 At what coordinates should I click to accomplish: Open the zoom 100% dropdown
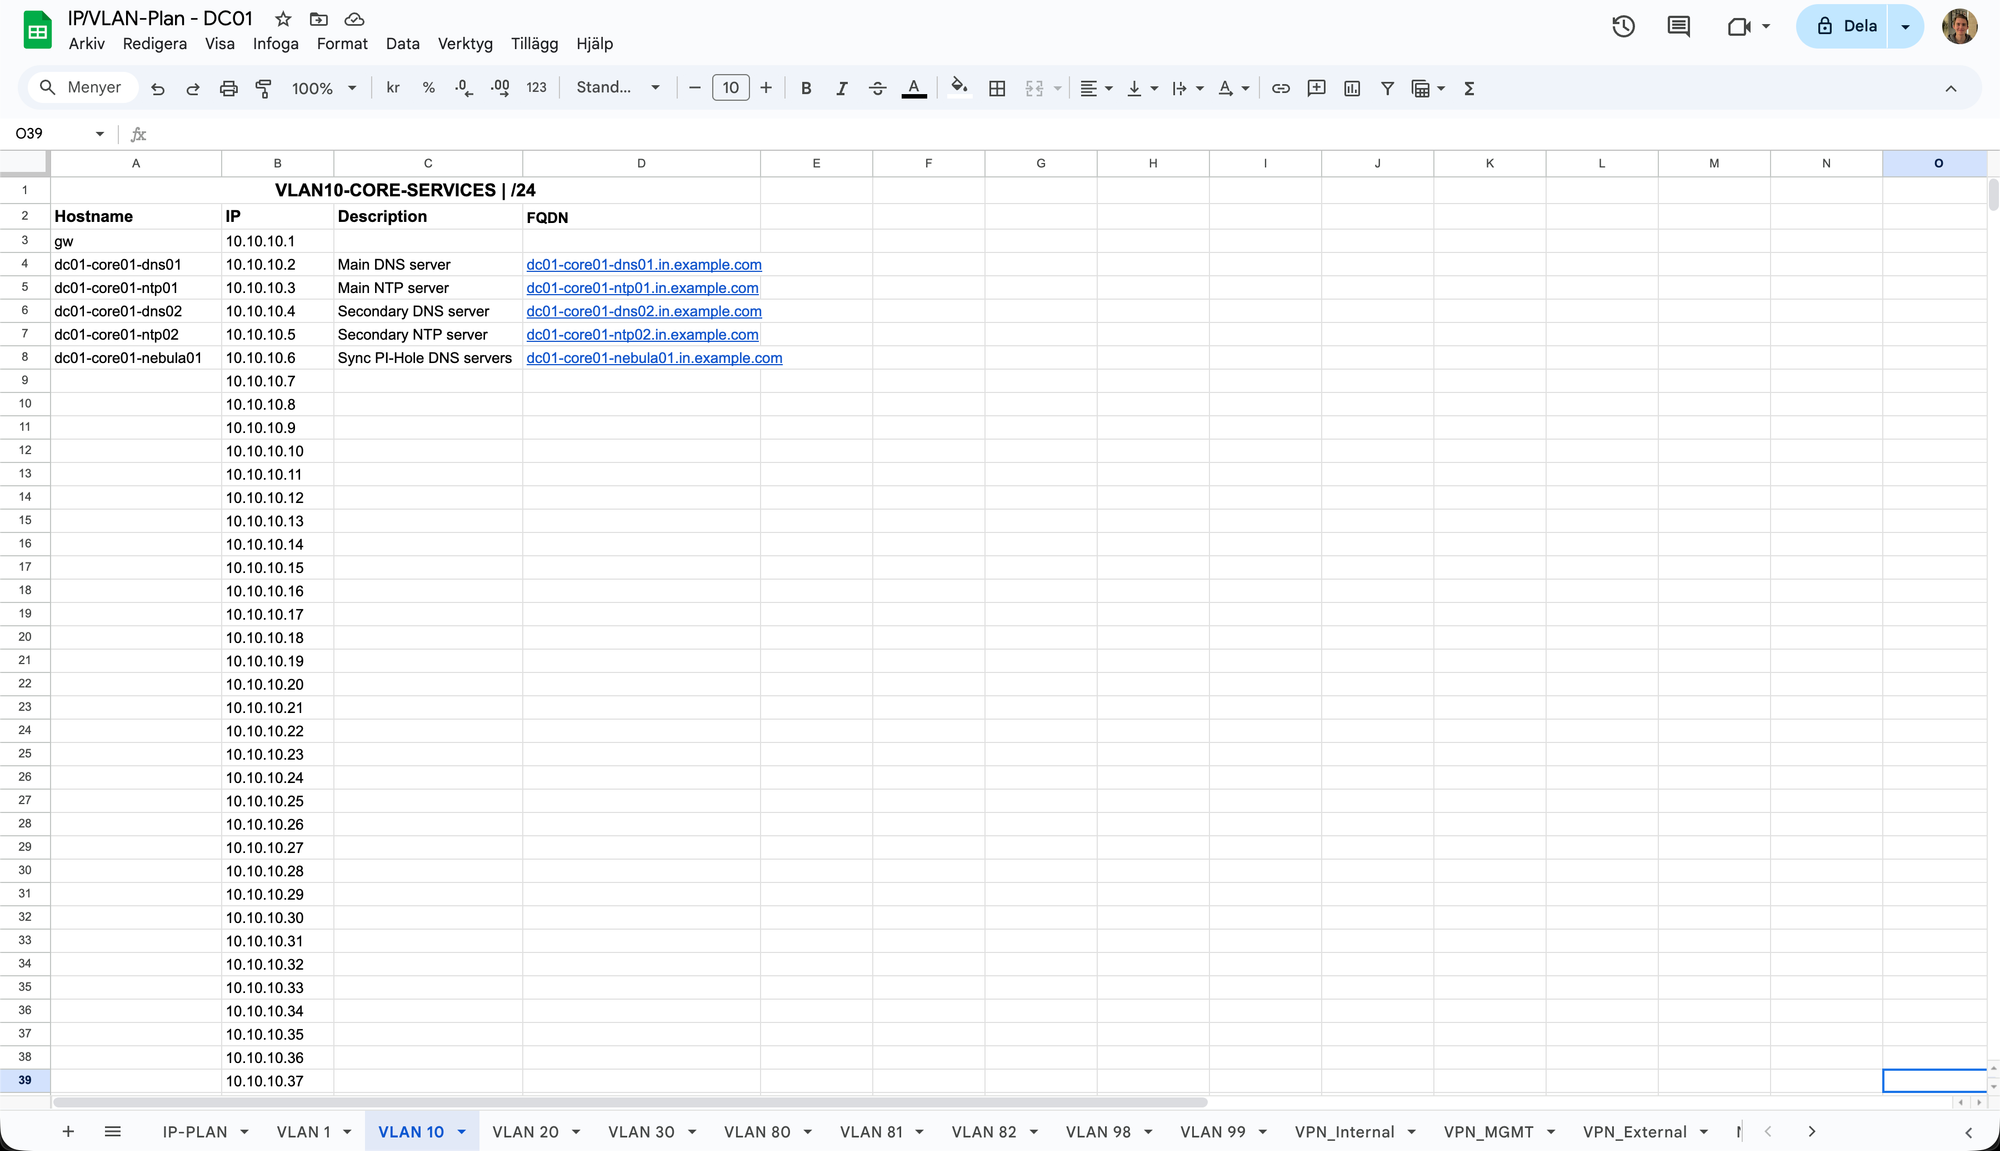pyautogui.click(x=324, y=88)
